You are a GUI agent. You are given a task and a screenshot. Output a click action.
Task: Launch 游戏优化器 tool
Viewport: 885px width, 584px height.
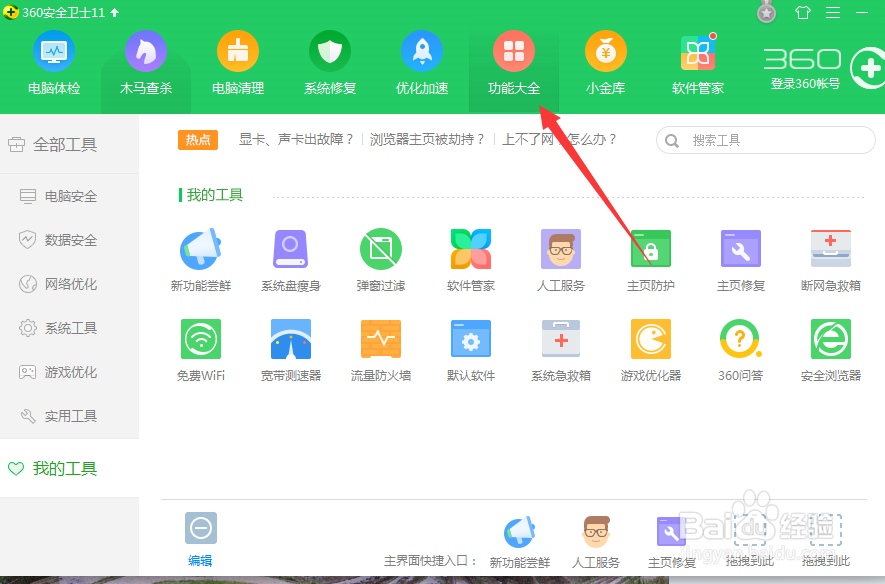tap(651, 350)
